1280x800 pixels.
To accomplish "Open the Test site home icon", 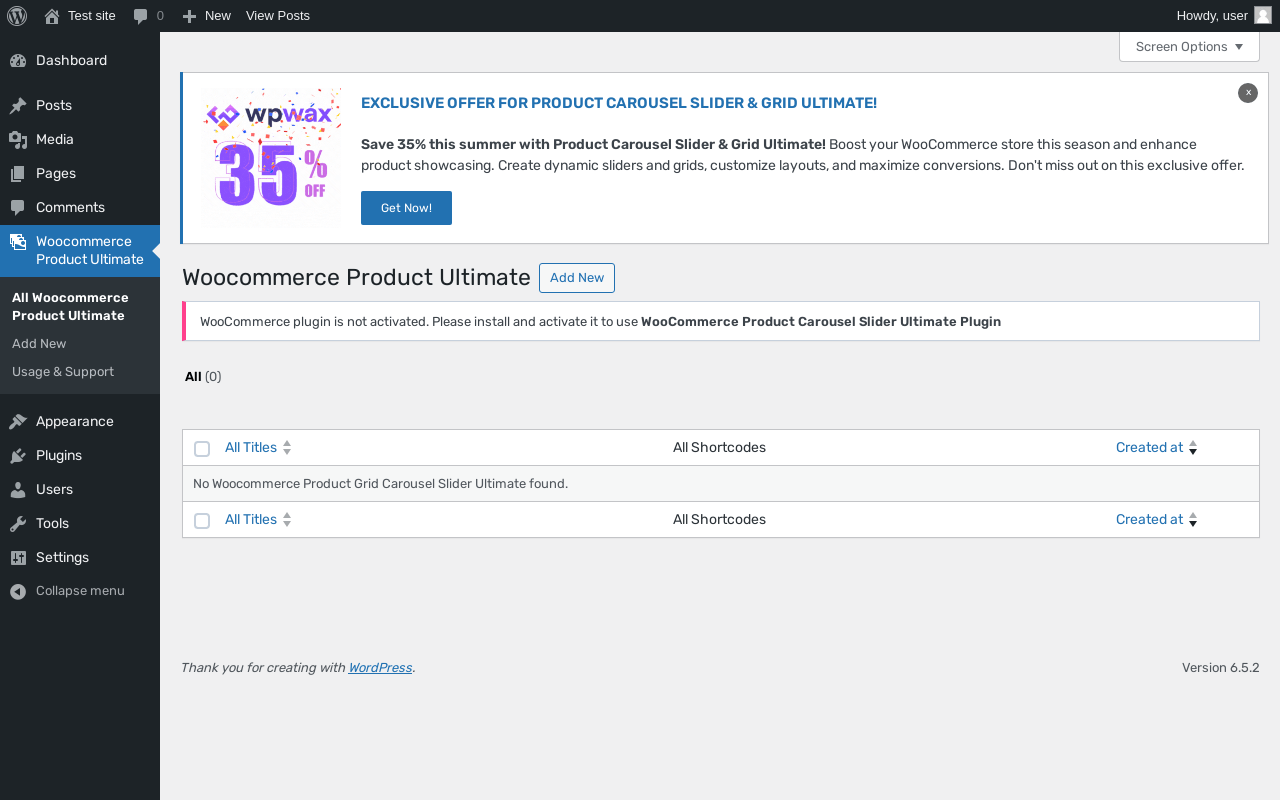I will [52, 16].
